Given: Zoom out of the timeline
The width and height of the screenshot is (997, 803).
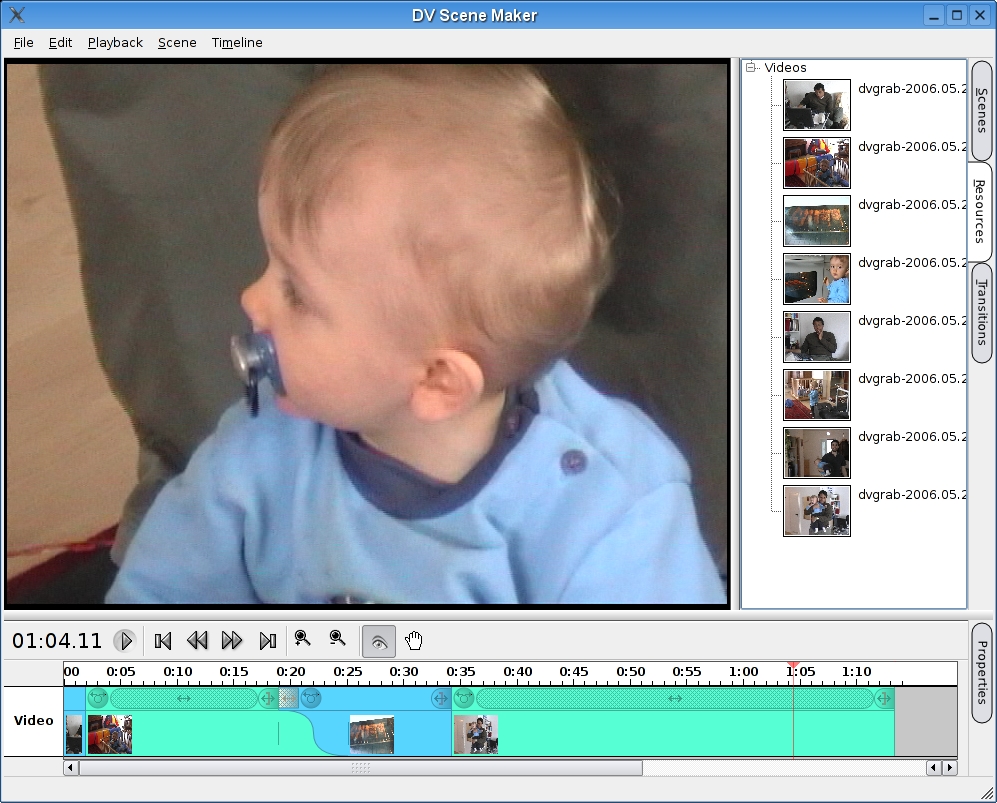Looking at the screenshot, I should 338,639.
